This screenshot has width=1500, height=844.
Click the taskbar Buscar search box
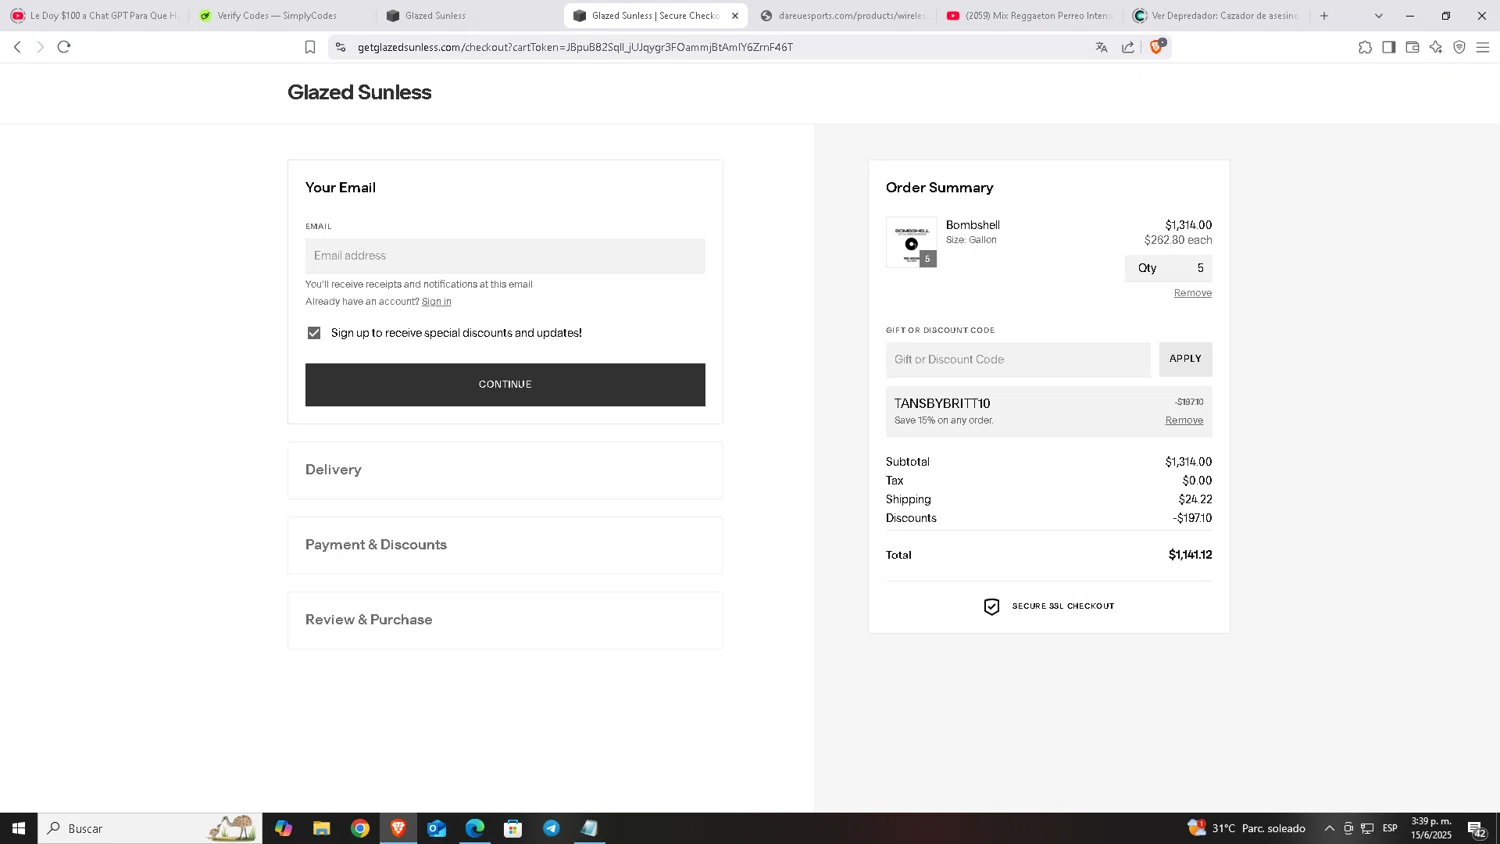[150, 828]
